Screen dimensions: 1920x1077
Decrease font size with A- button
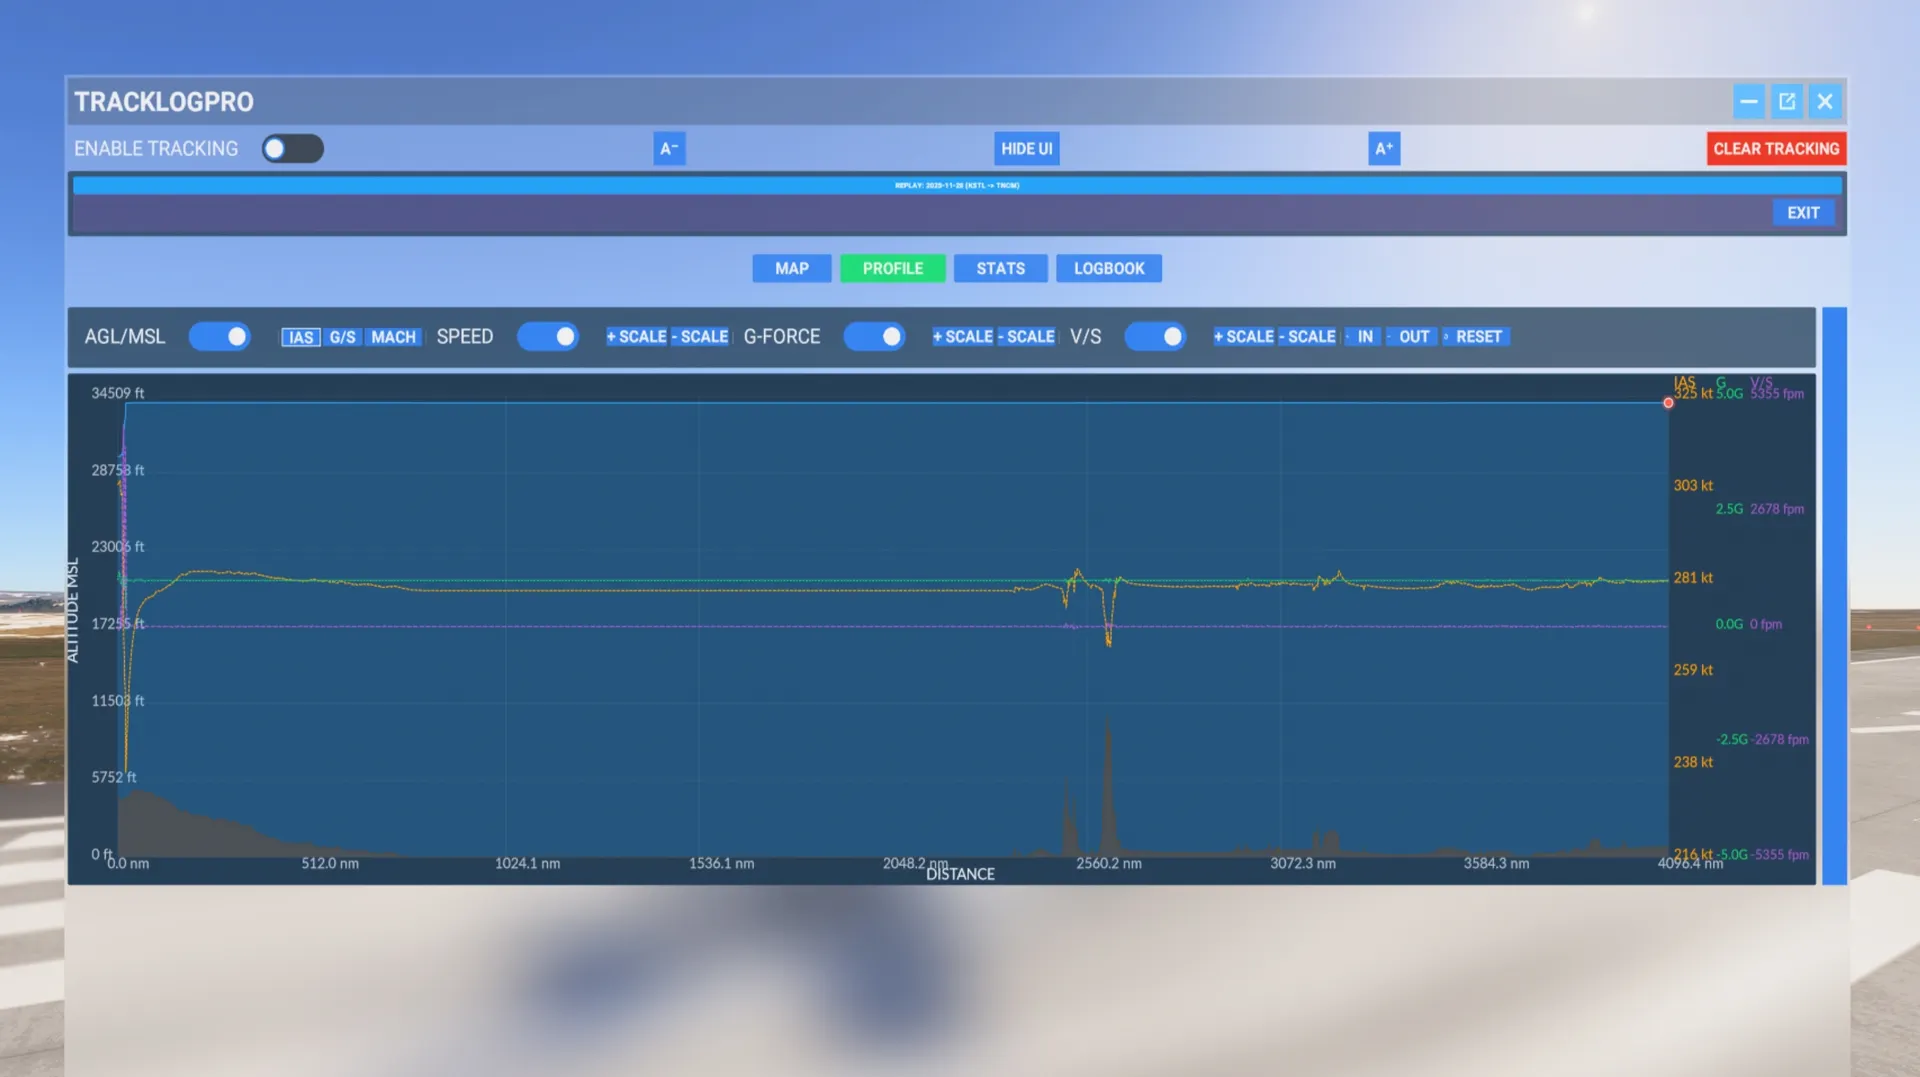tap(669, 149)
